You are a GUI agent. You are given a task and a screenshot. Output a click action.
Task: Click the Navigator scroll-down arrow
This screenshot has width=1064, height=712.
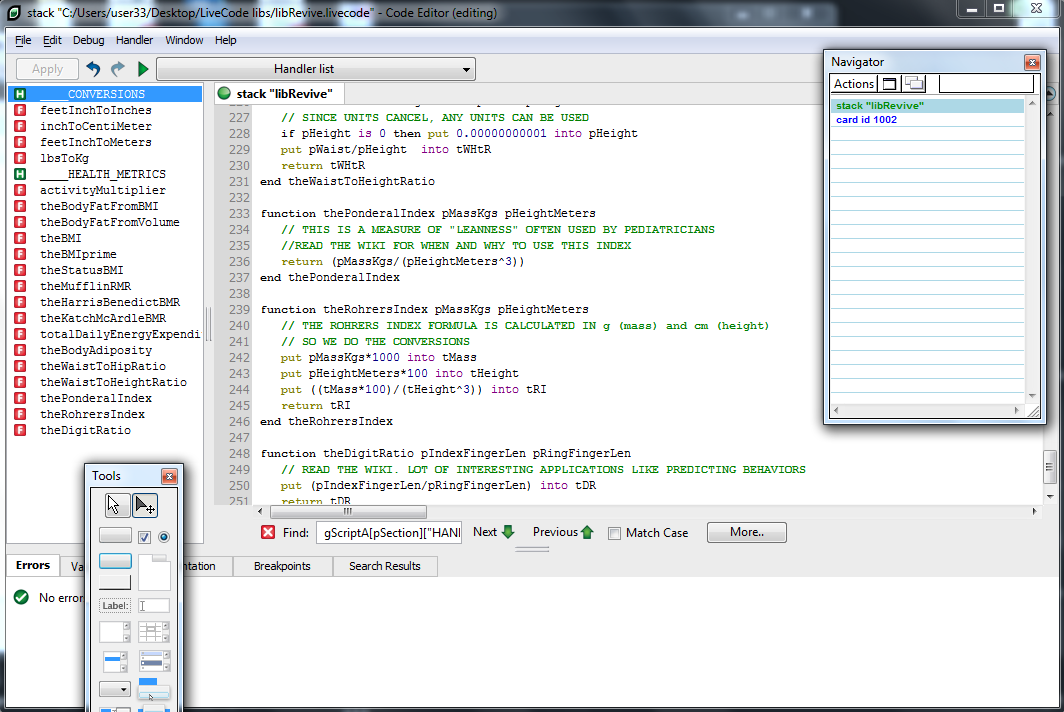pos(1032,396)
